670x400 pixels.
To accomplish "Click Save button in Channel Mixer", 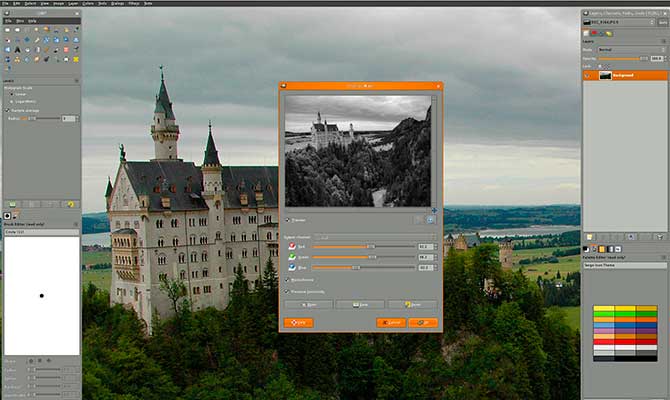I will (360, 305).
